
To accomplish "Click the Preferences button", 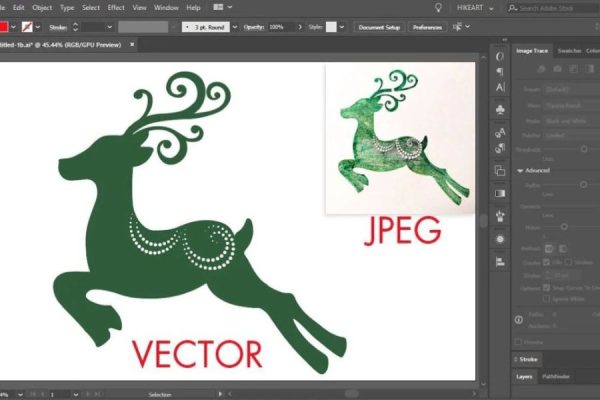I will coord(429,27).
